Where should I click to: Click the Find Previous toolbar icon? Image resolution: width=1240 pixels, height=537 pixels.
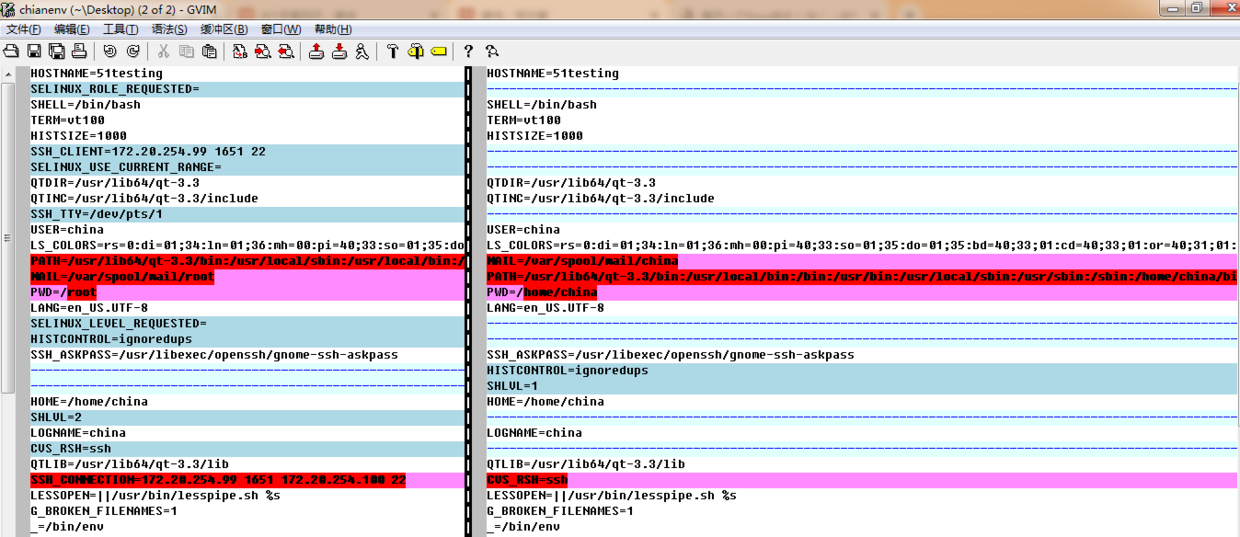point(286,51)
